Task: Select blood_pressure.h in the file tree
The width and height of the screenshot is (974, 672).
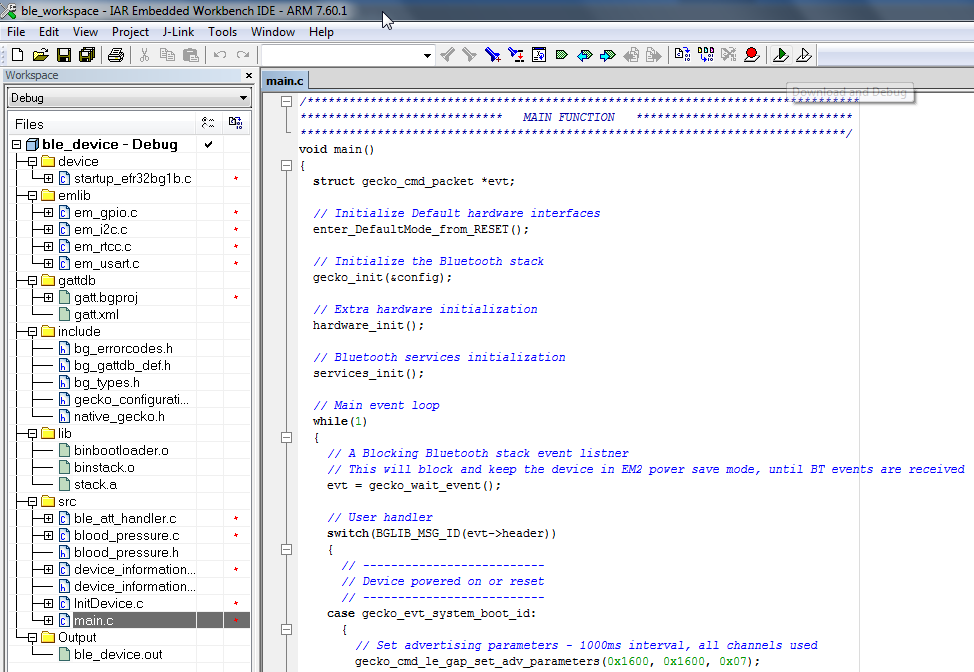Action: [x=126, y=552]
